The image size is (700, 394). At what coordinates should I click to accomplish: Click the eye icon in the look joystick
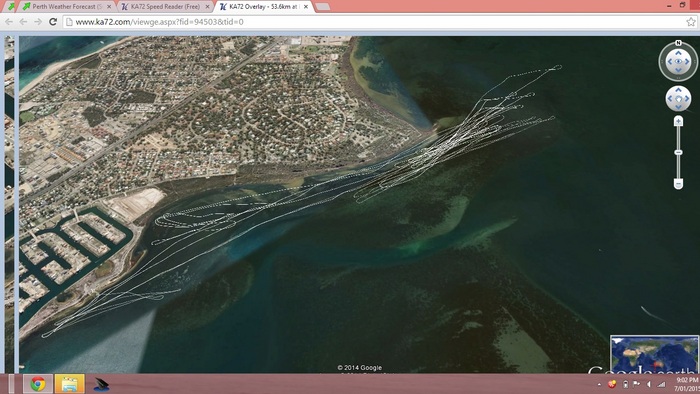[x=678, y=62]
